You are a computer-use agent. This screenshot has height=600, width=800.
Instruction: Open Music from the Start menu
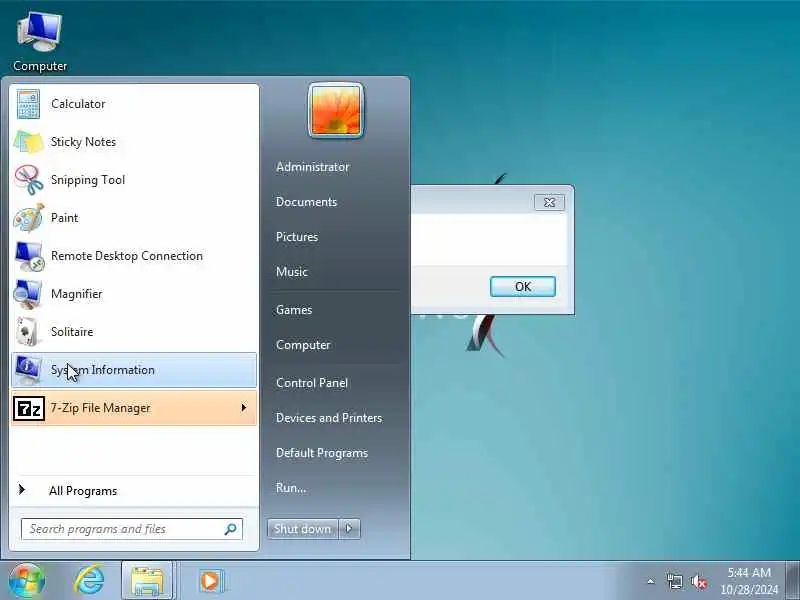292,272
